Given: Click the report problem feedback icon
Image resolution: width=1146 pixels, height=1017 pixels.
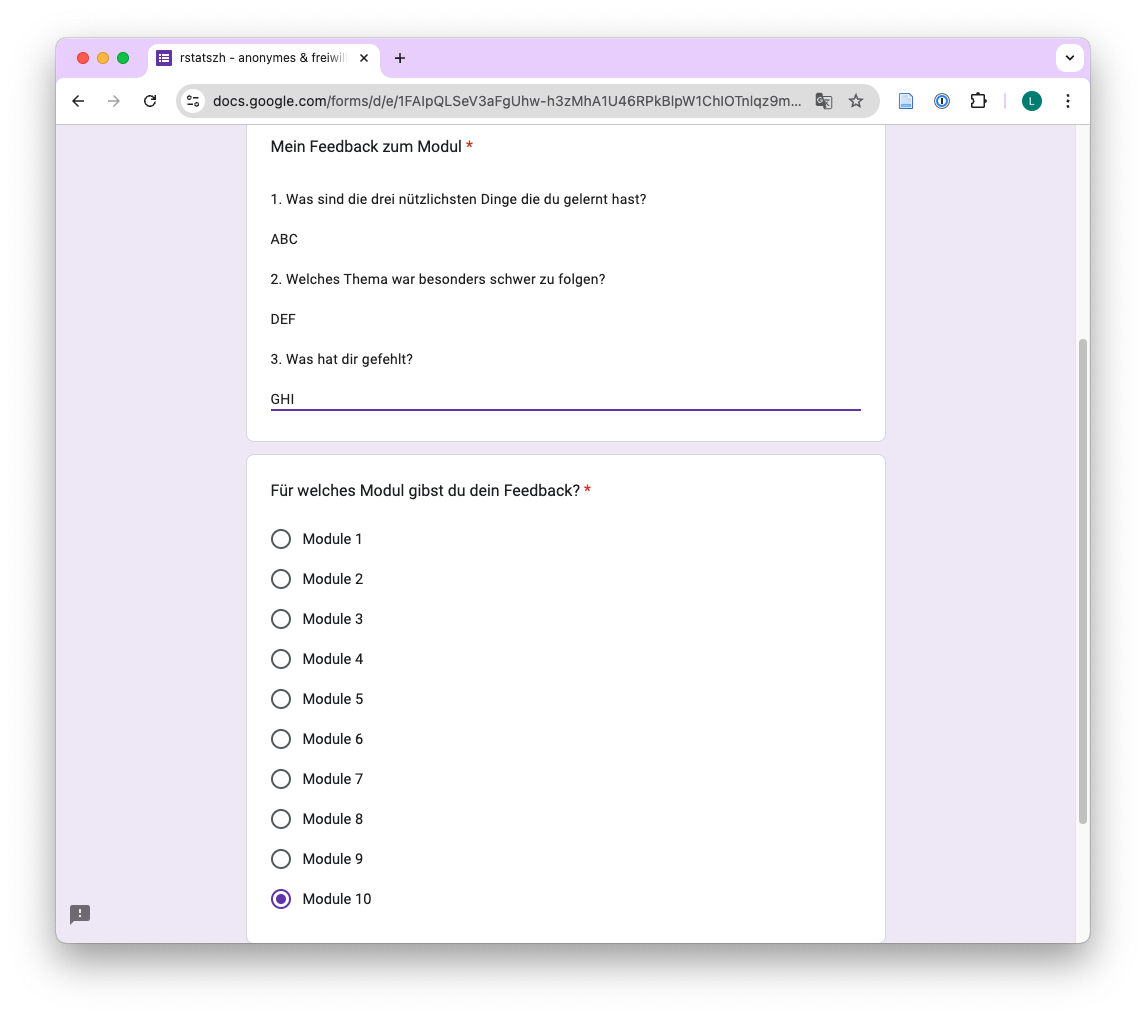Looking at the screenshot, I should point(80,914).
